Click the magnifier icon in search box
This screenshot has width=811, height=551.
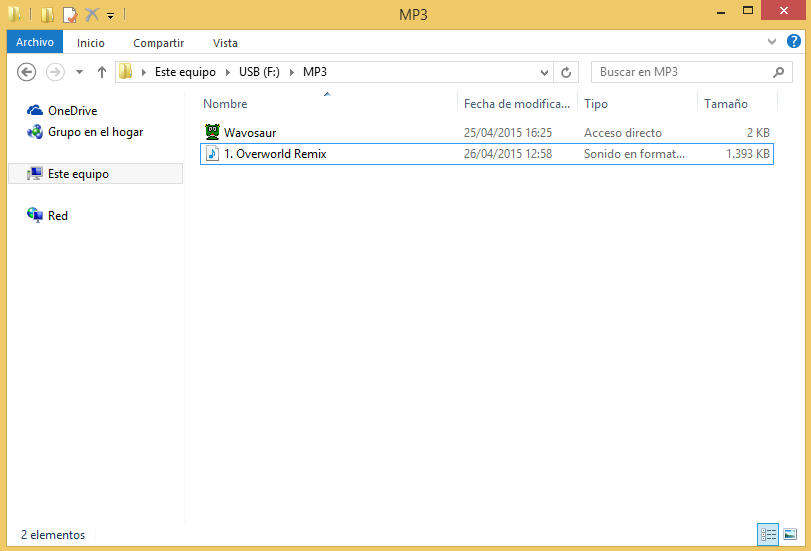(779, 73)
